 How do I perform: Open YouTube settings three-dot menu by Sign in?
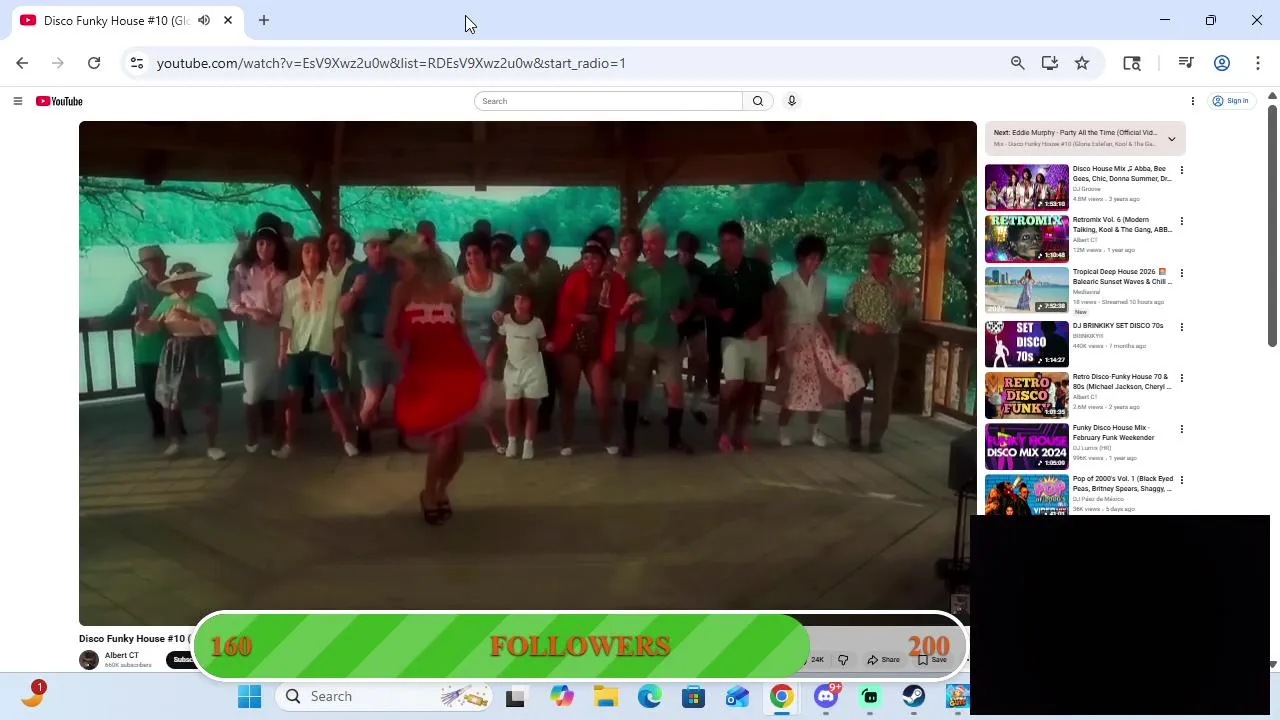coord(1192,101)
